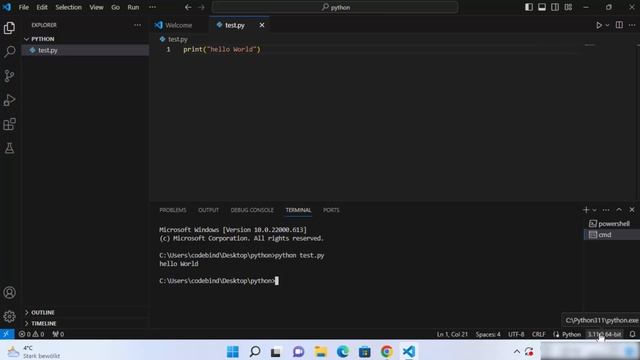640x360 pixels.
Task: Click the command center search box
Action: 335,7
